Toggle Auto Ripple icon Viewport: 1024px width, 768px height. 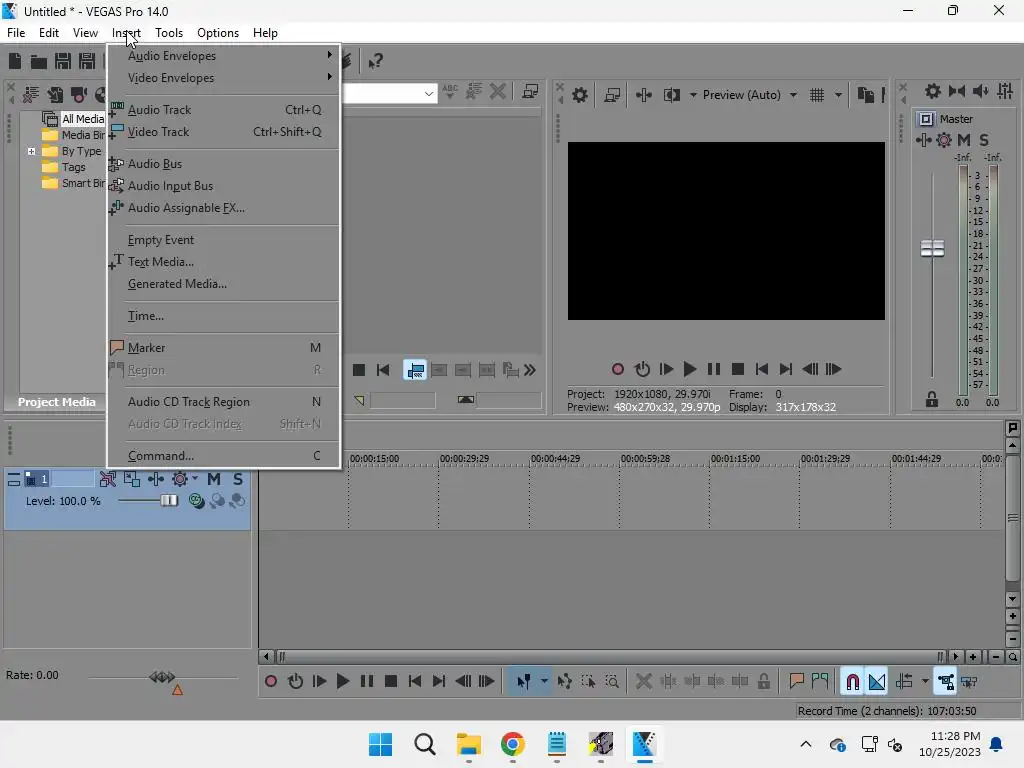[904, 682]
